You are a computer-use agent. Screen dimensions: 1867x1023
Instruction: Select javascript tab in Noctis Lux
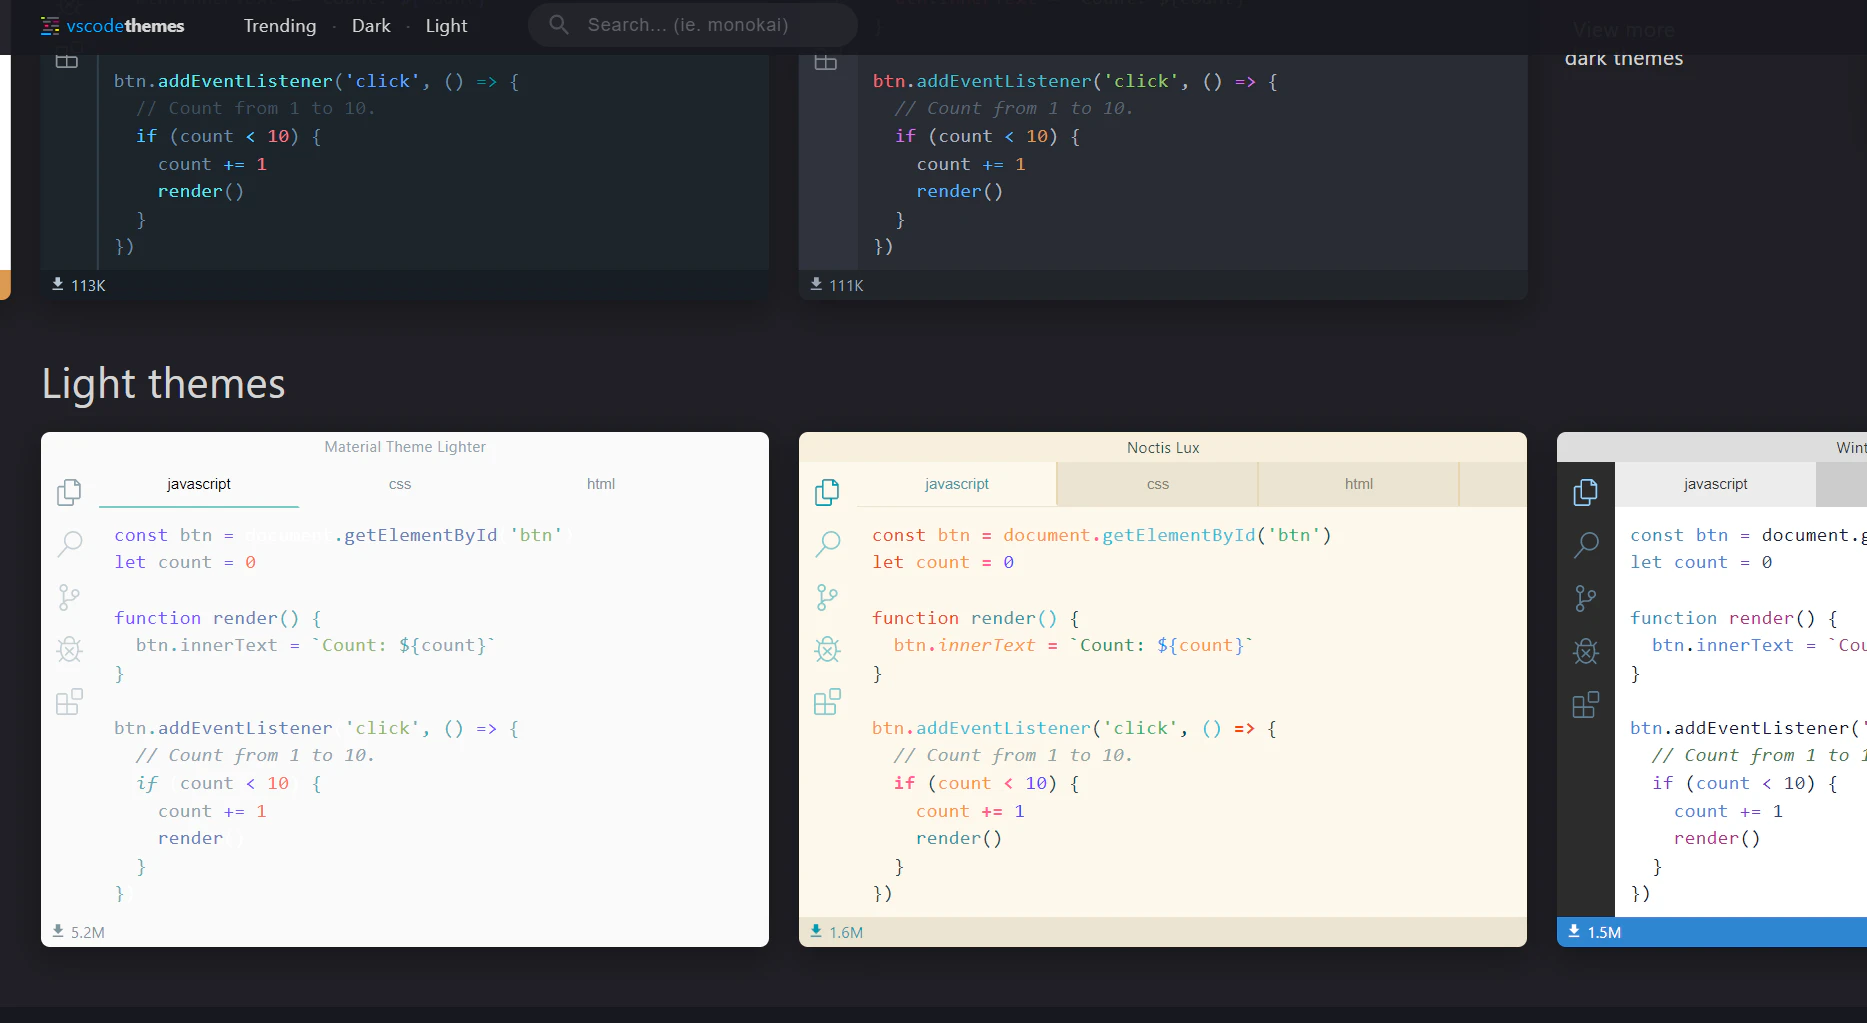point(957,484)
